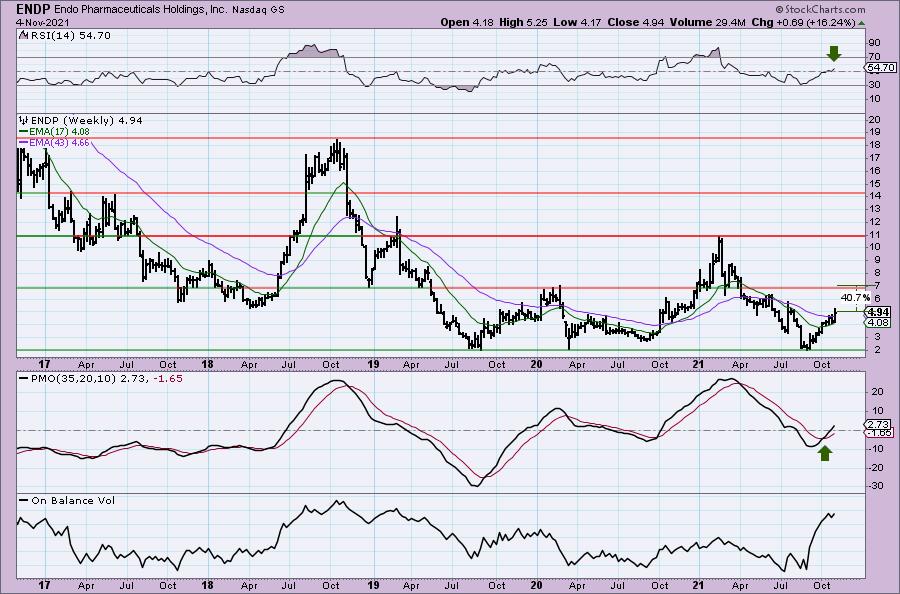Click year 19 on the bottom date axis
900x594 pixels.
tap(374, 585)
